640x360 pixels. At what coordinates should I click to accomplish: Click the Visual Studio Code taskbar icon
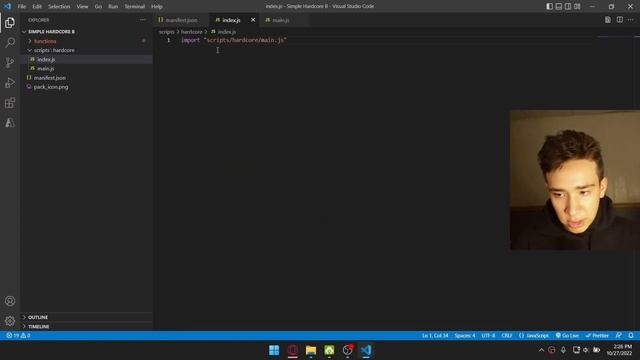pyautogui.click(x=366, y=350)
